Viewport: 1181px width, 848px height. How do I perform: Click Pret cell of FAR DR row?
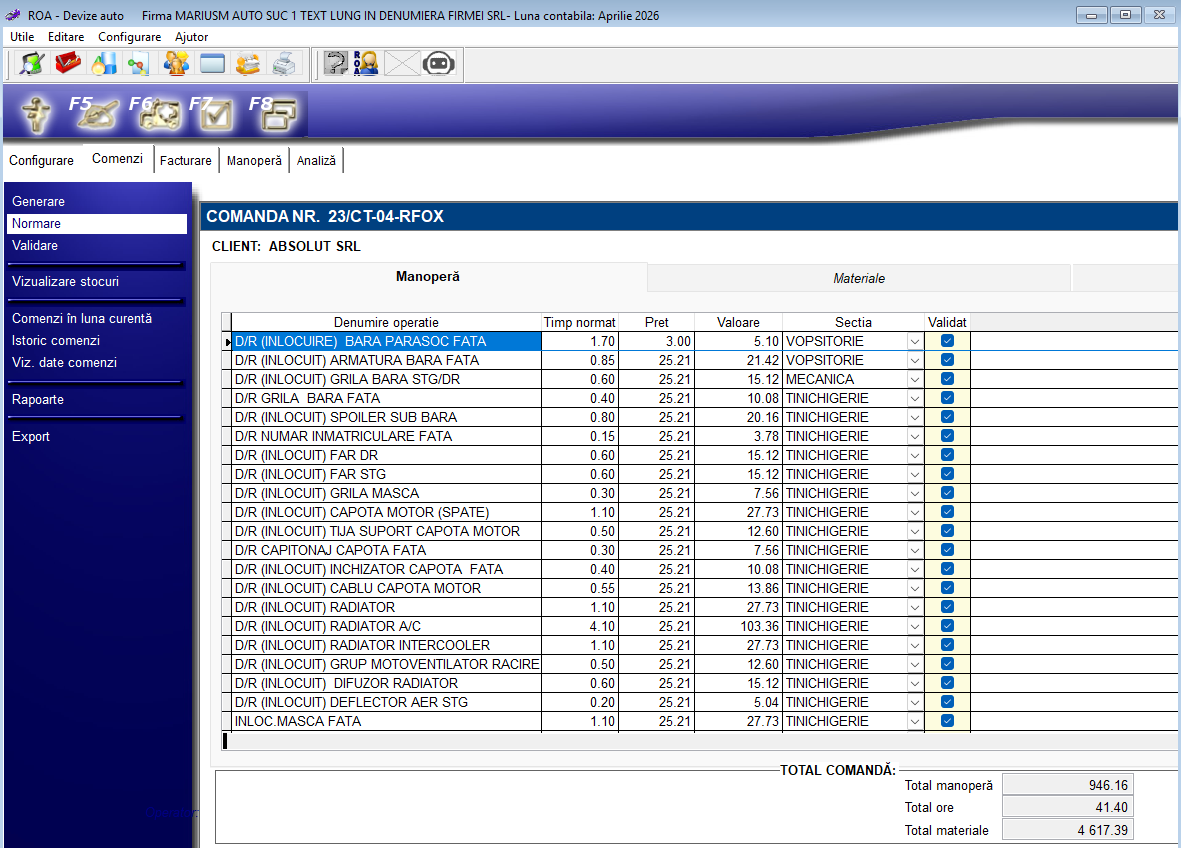point(657,455)
